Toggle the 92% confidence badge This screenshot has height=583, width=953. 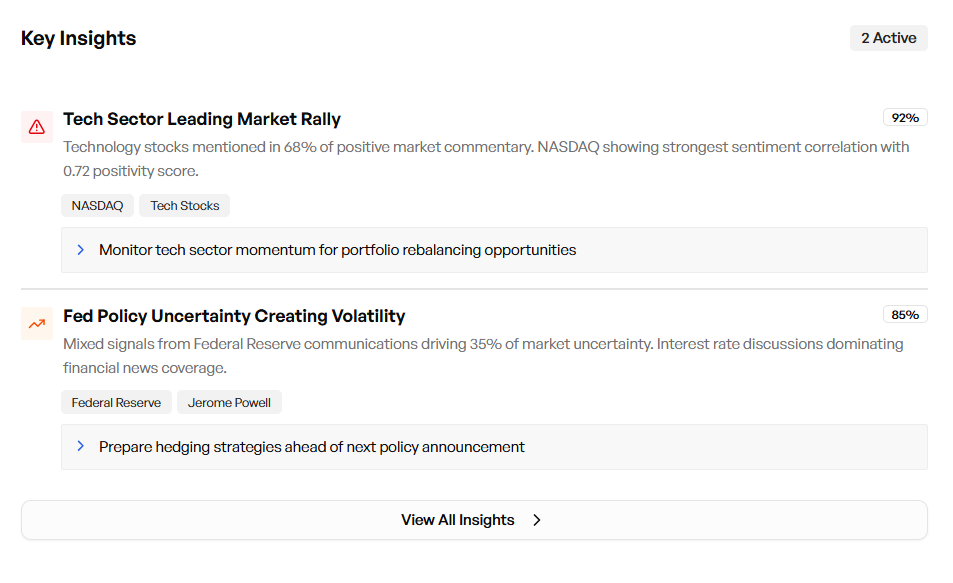[x=904, y=117]
